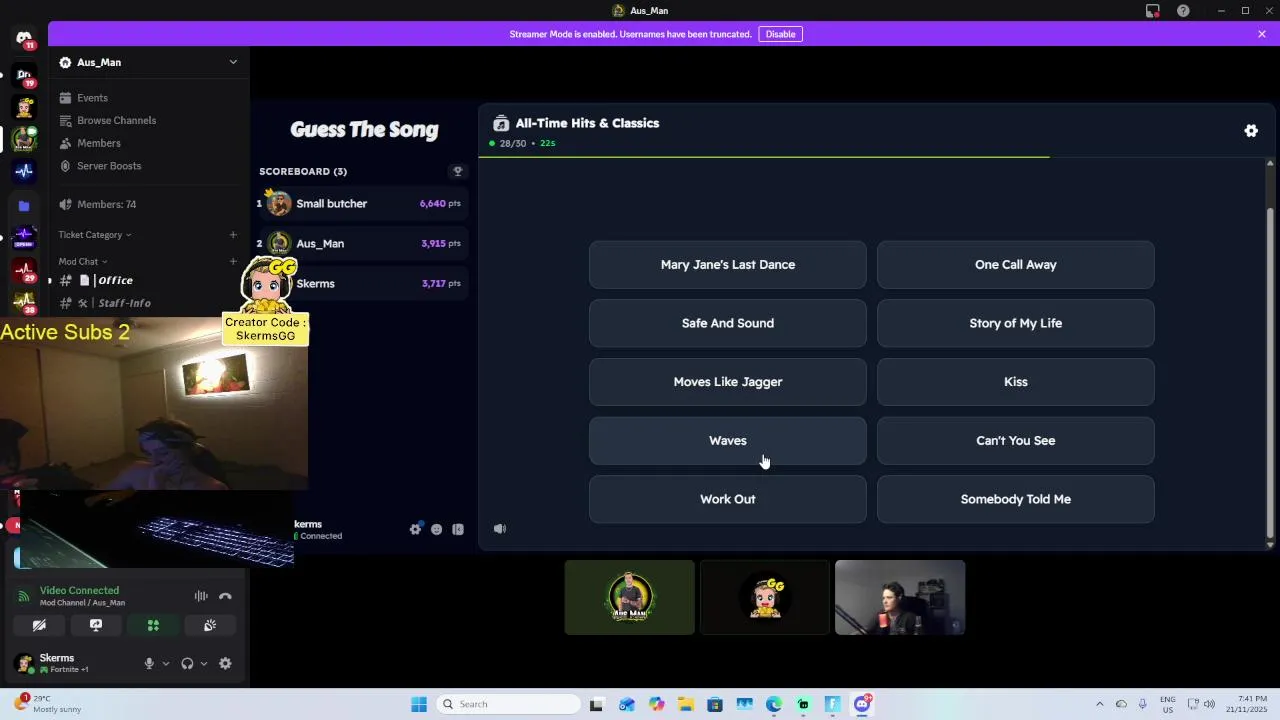Open activity settings gear near Connected status
This screenshot has height=720, width=1280.
click(x=416, y=529)
